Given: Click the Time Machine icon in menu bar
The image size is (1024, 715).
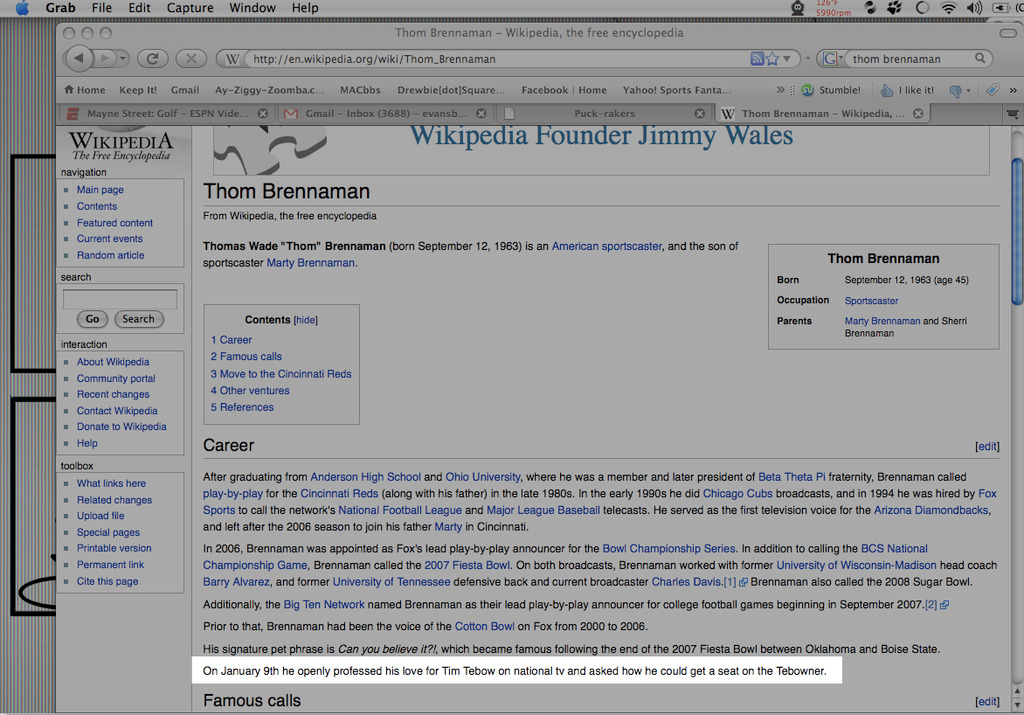Looking at the screenshot, I should point(921,8).
